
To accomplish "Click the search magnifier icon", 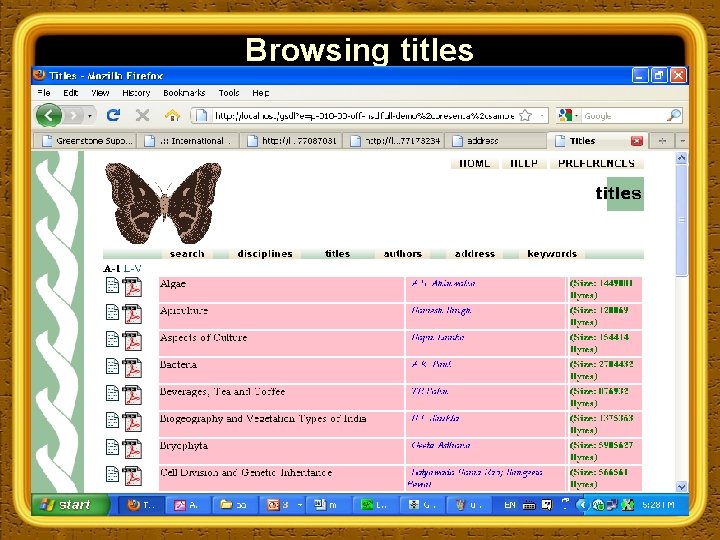I will [x=674, y=115].
